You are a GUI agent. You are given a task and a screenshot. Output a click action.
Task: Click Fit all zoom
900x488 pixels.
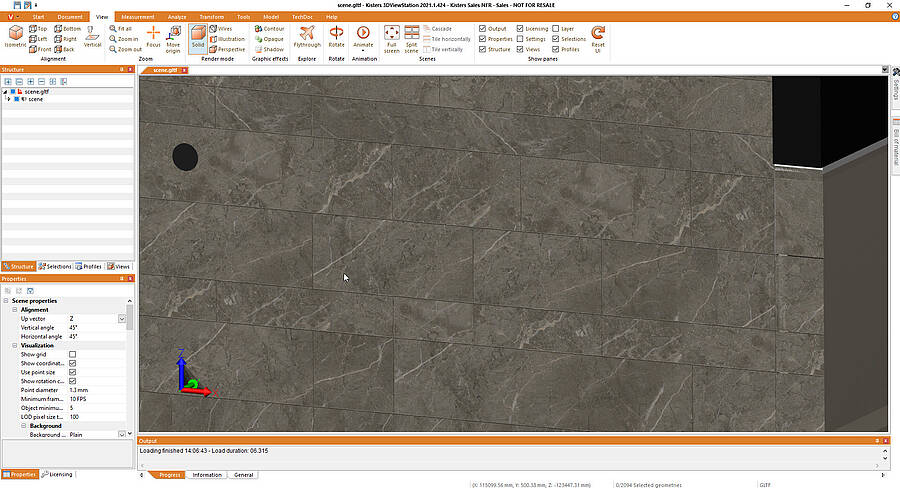[121, 29]
